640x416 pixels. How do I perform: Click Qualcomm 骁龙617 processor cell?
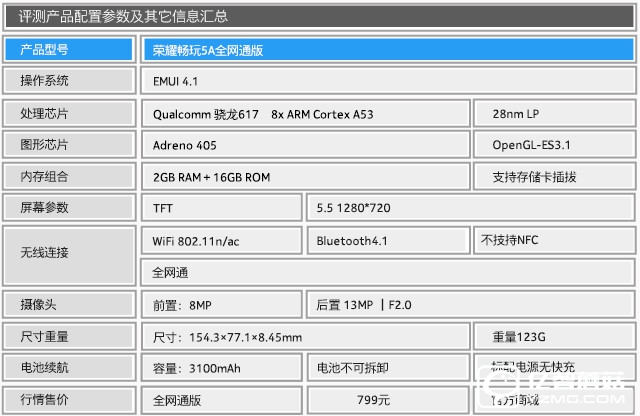point(306,113)
